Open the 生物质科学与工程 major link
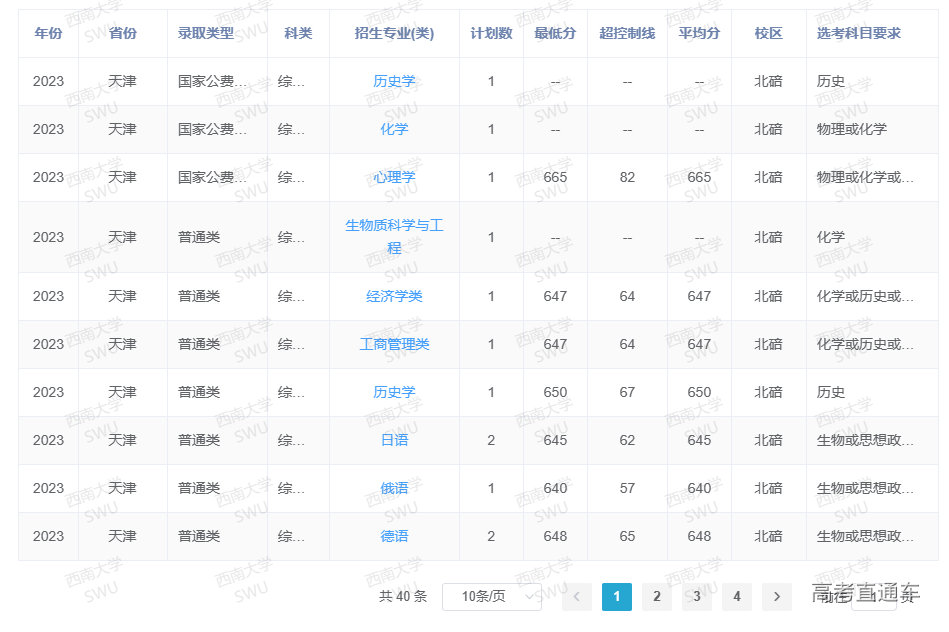 pos(394,236)
